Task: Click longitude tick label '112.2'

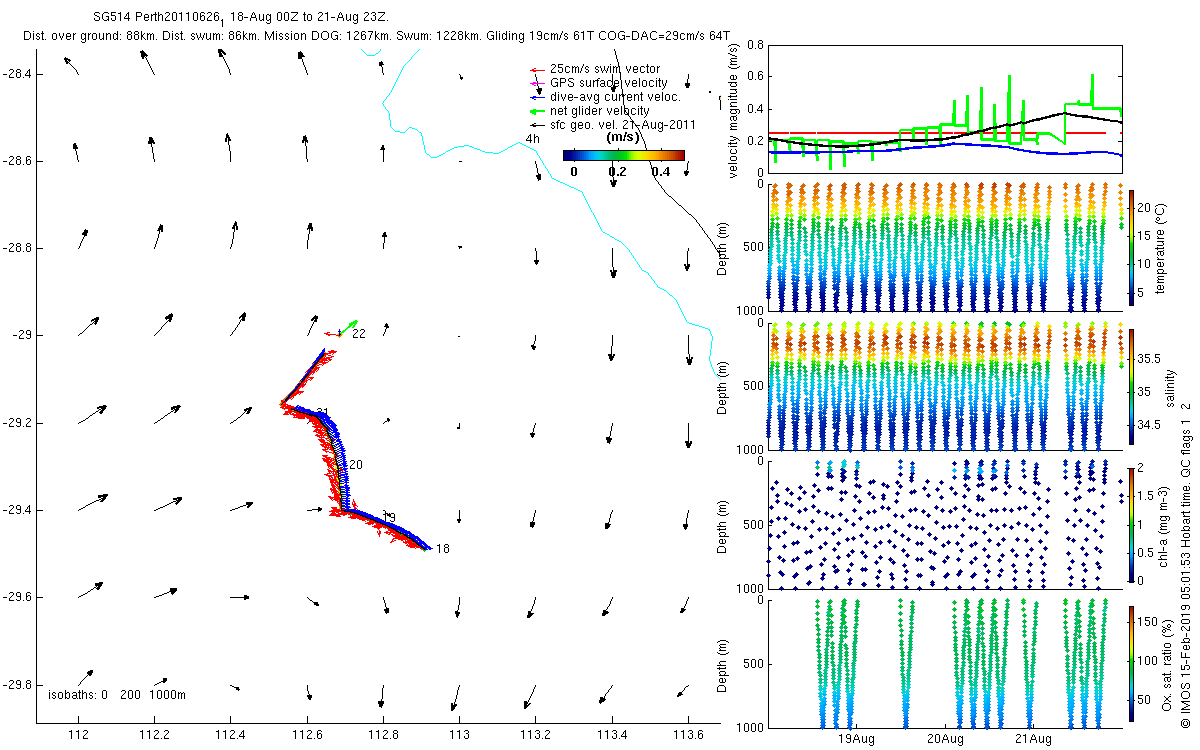Action: (x=154, y=735)
